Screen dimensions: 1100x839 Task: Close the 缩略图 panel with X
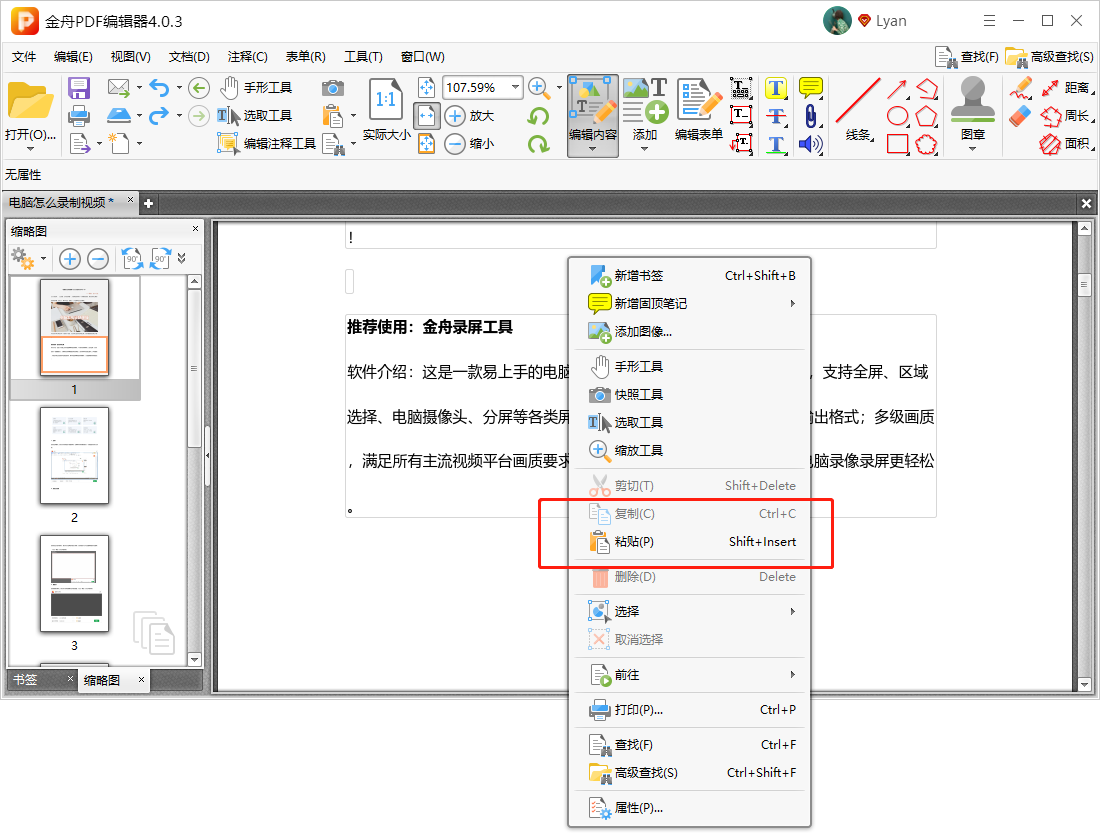point(195,229)
